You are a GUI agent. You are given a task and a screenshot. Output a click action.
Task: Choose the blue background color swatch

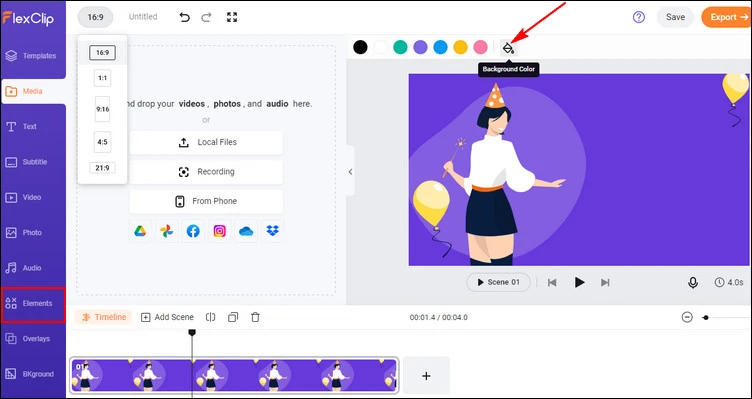coord(440,47)
